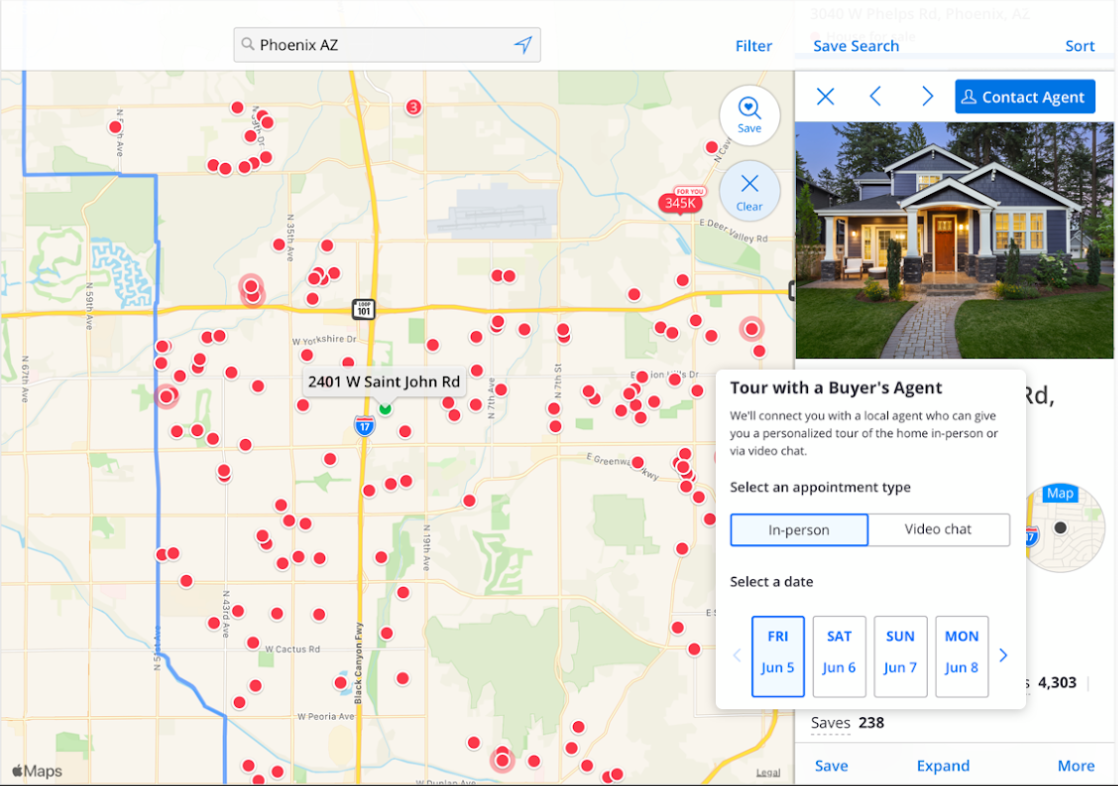
Task: Expand the listing details
Action: (x=943, y=765)
